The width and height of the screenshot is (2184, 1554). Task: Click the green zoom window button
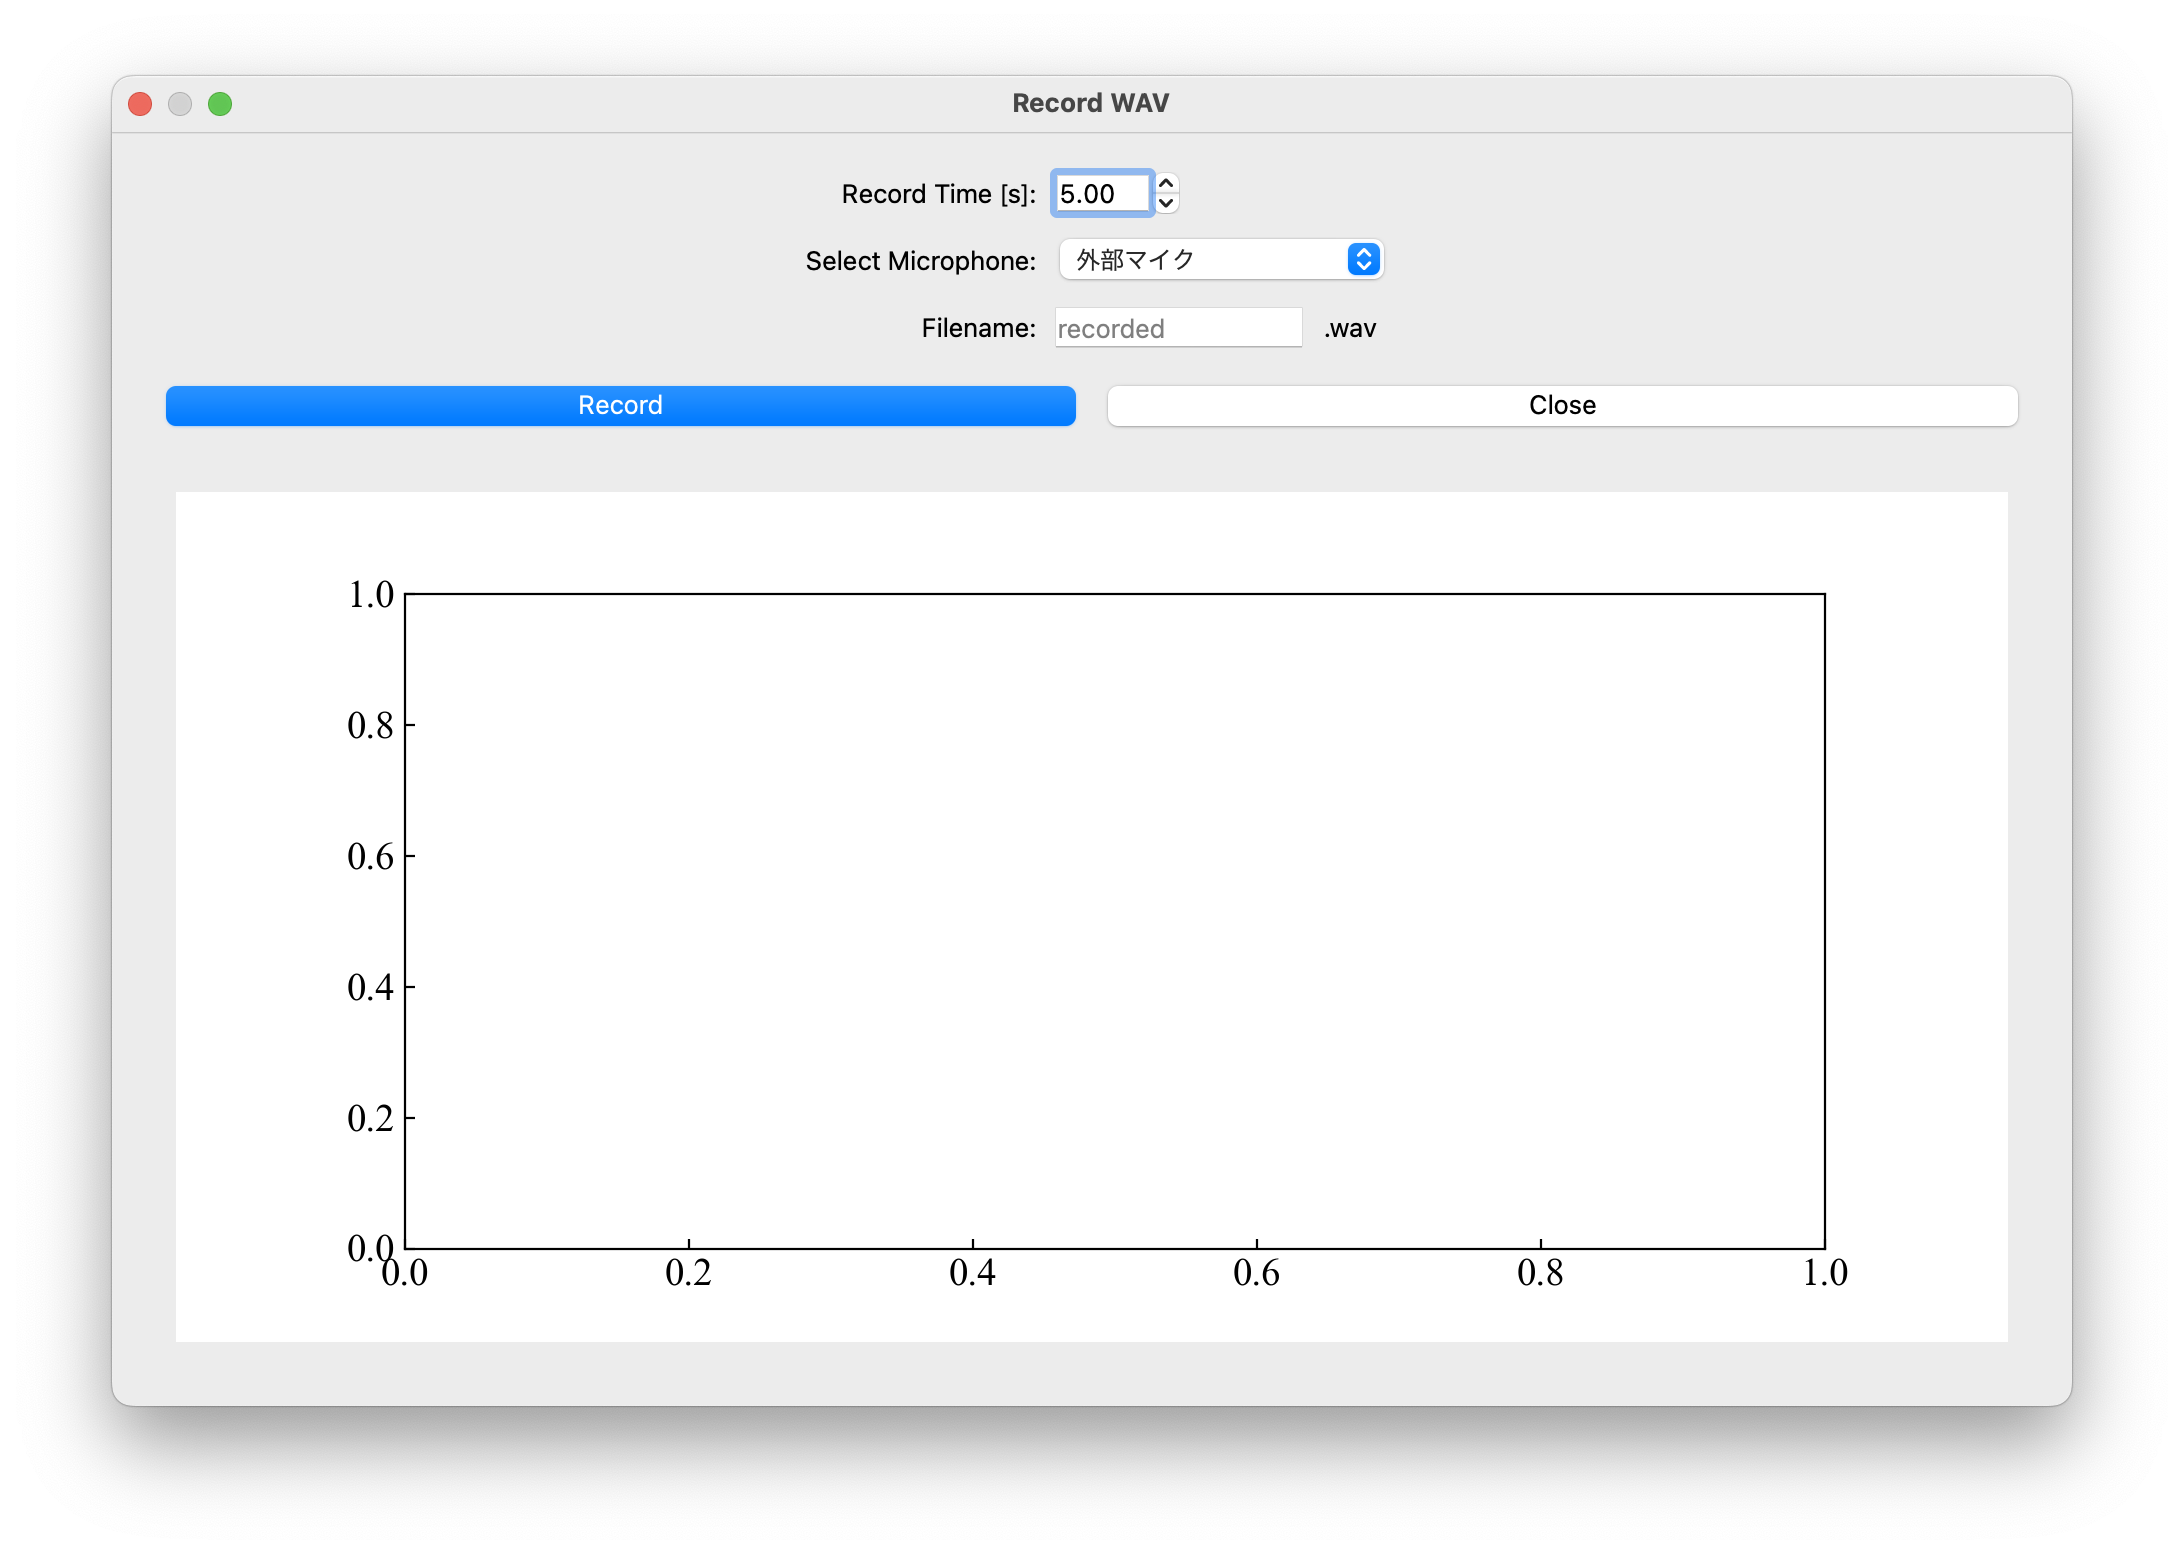tap(220, 104)
